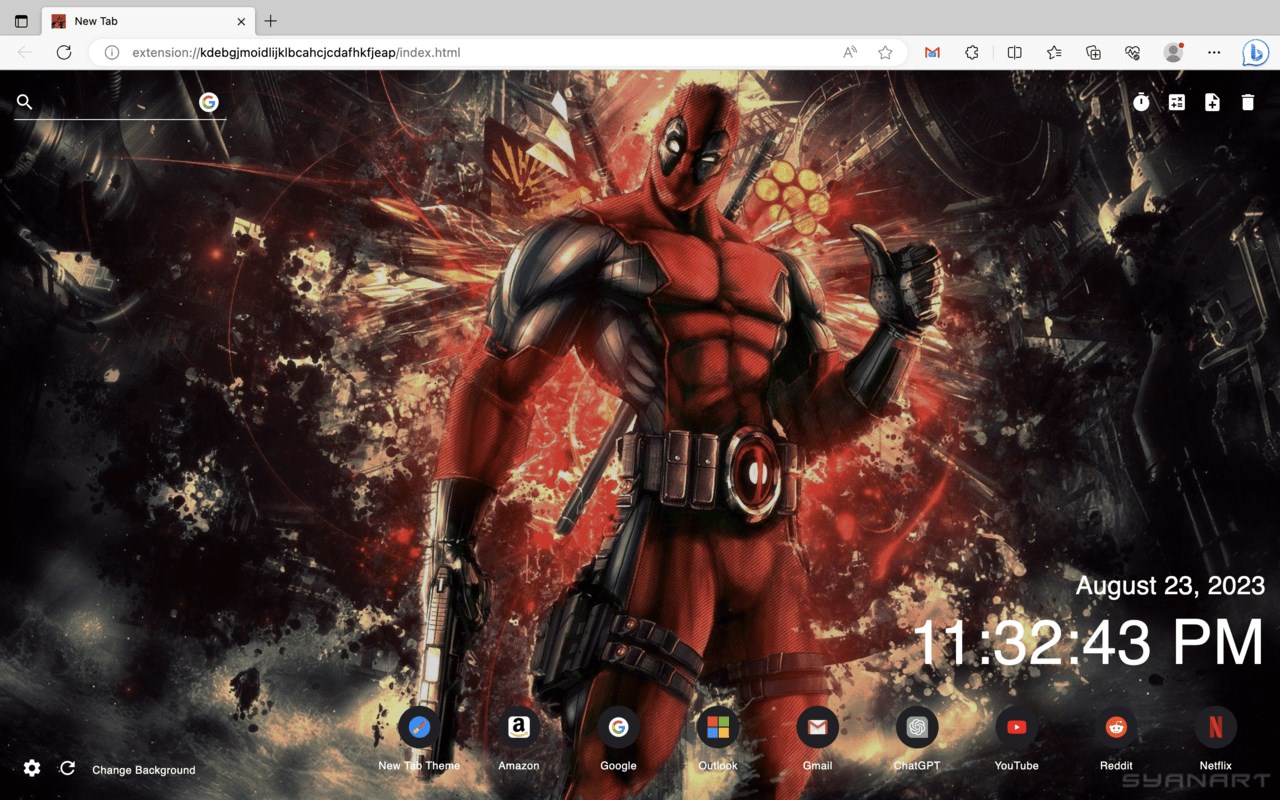
Task: Add this page to favorites with the star
Action: pos(885,53)
